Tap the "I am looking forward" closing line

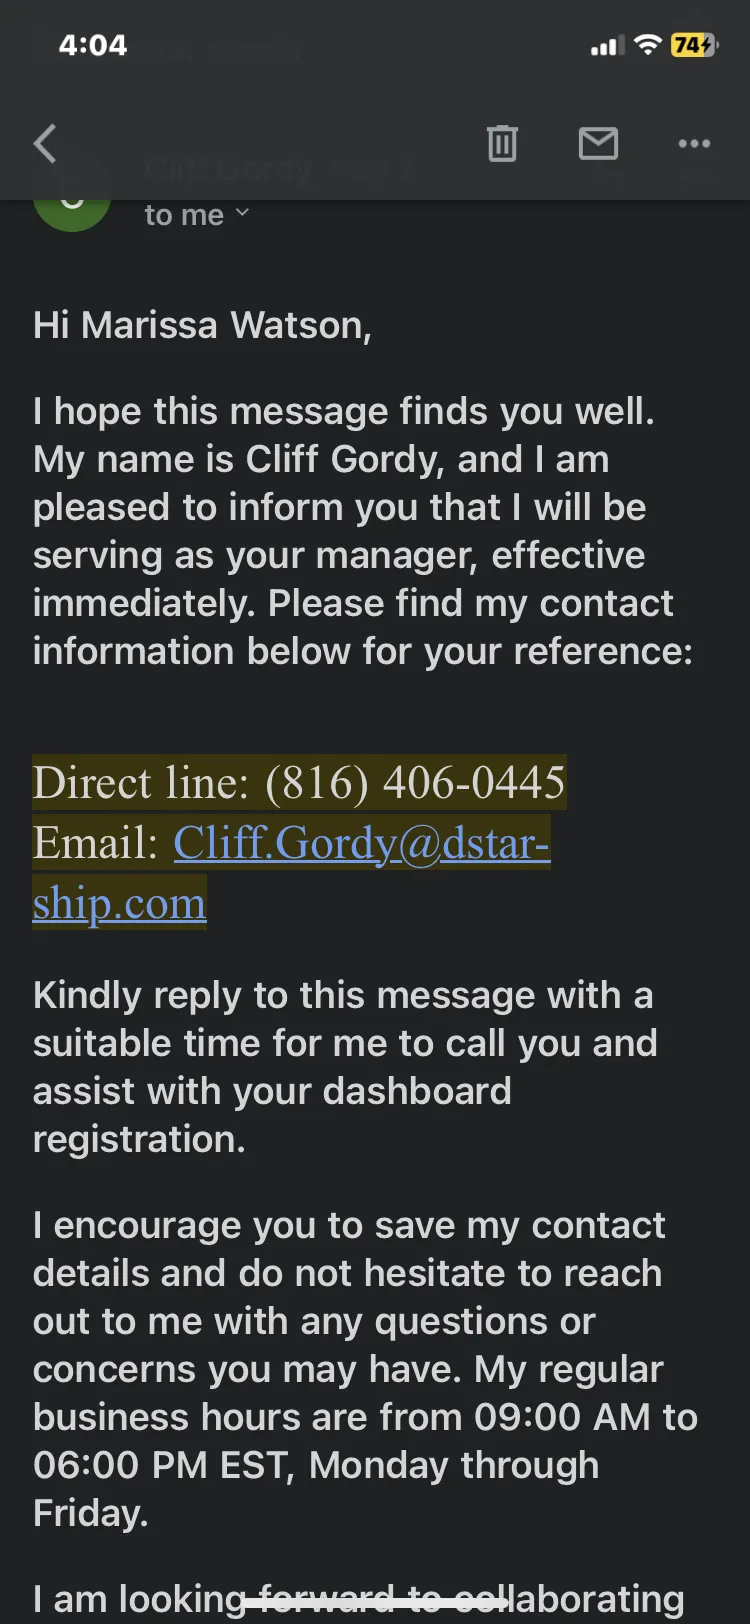359,1598
